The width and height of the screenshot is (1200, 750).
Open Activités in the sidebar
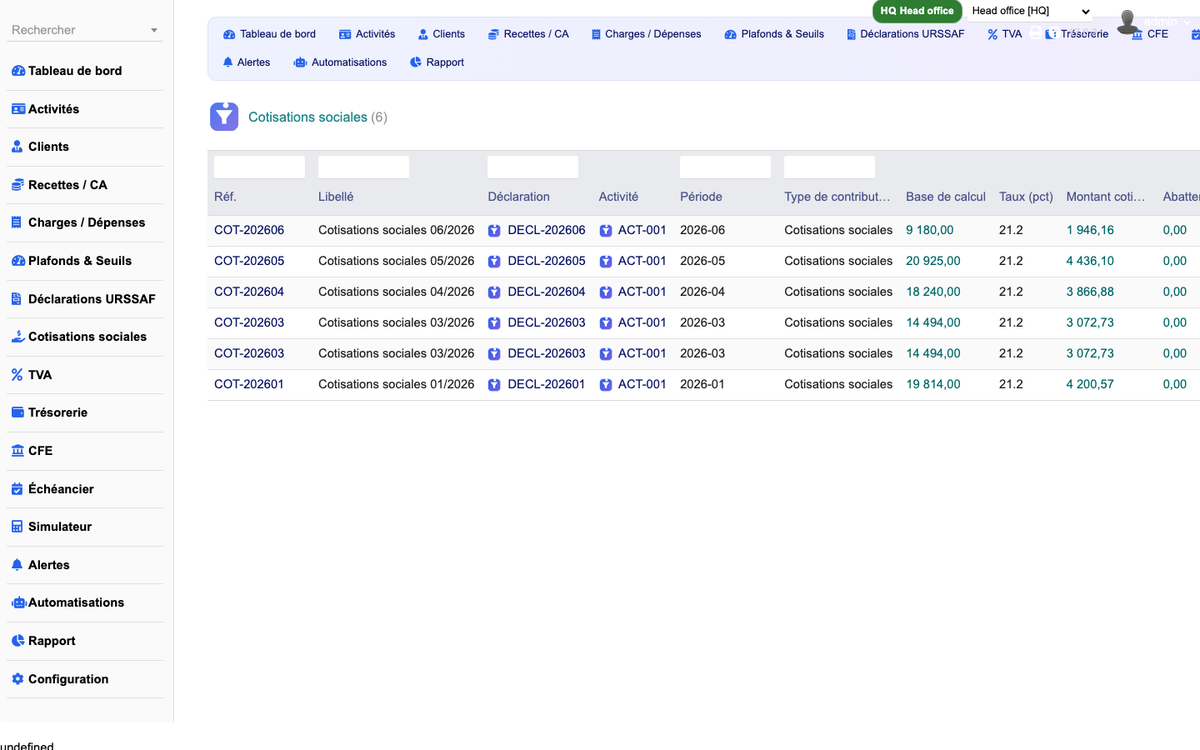pos(53,109)
